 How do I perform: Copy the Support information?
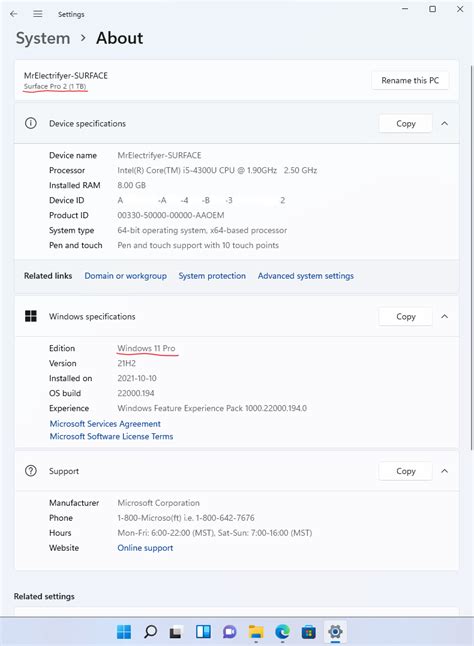[406, 470]
